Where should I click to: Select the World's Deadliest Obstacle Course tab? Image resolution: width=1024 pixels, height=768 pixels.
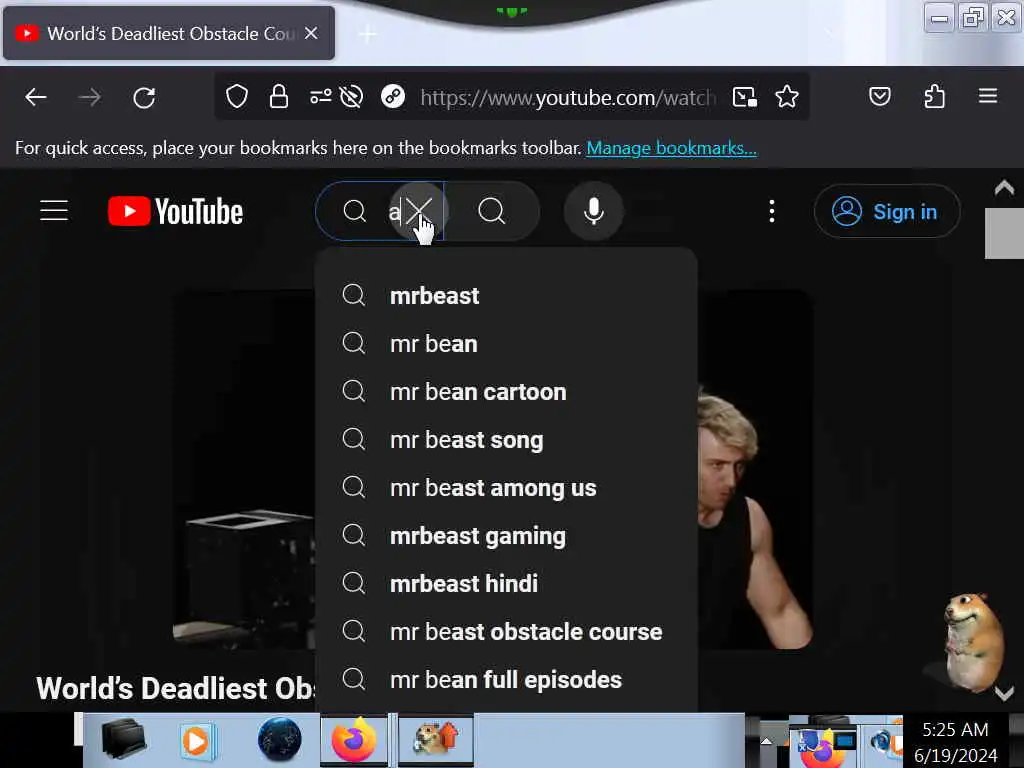[x=169, y=33]
